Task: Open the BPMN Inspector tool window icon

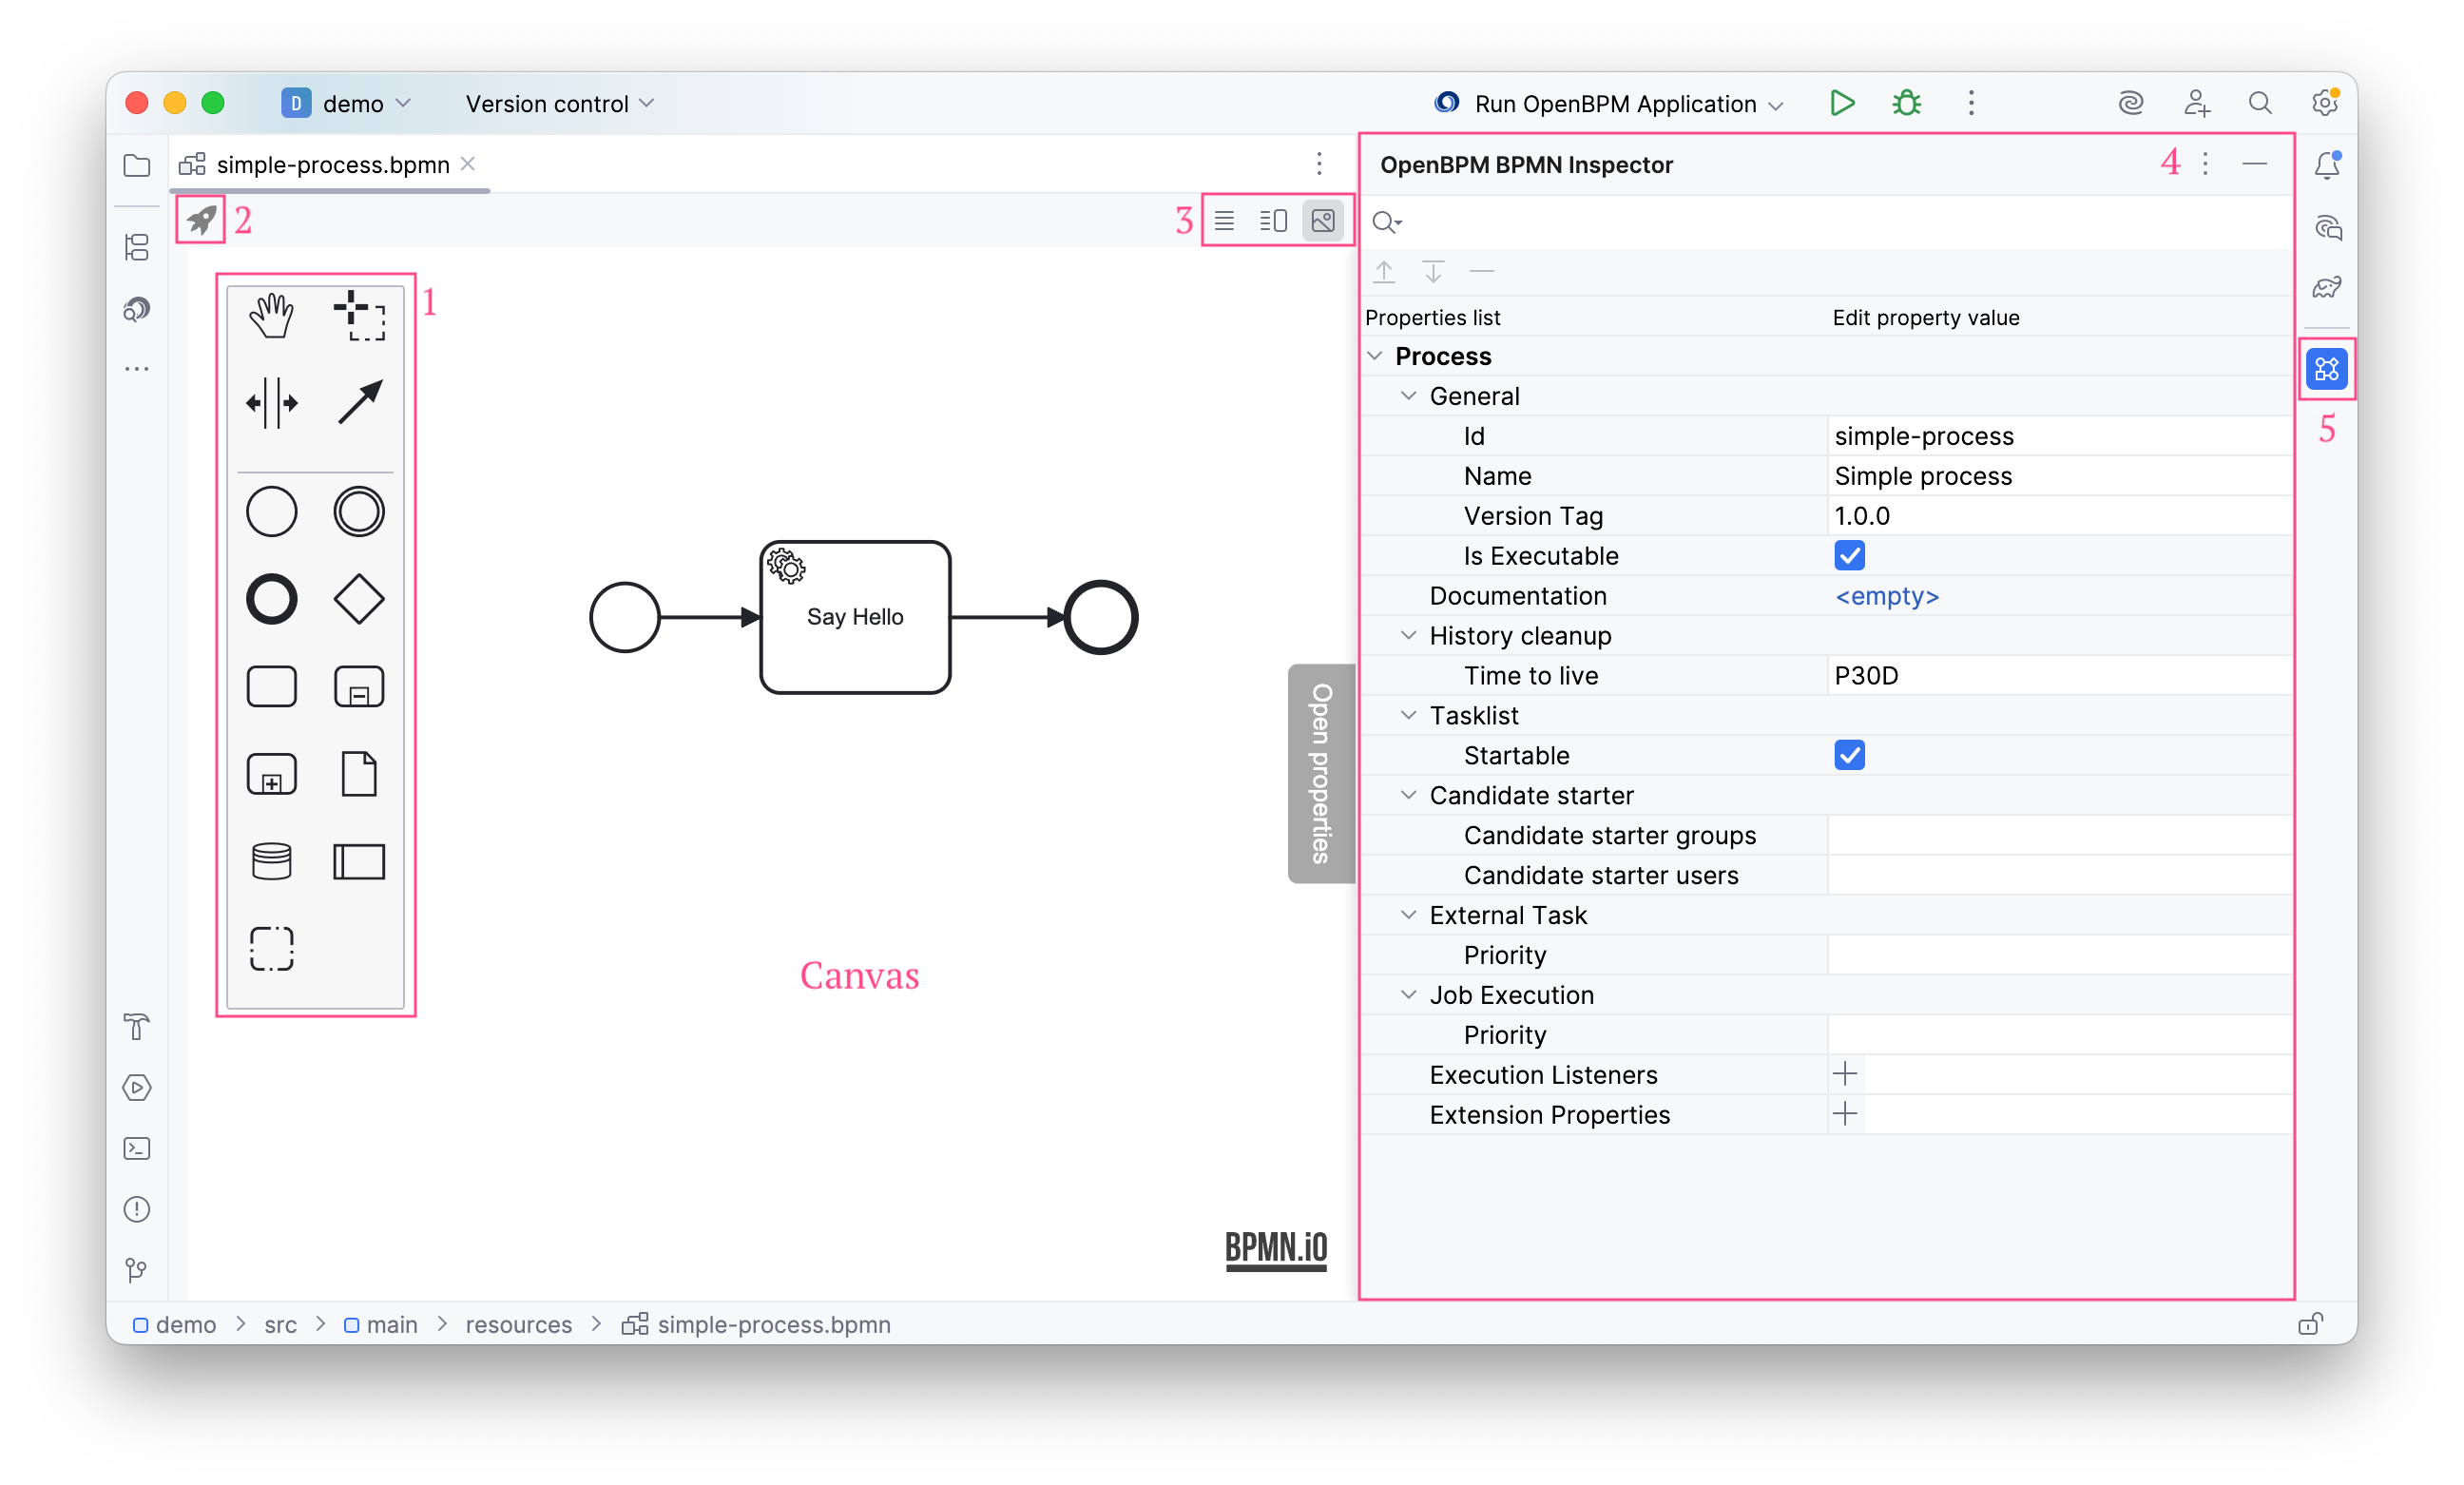Action: point(2326,369)
